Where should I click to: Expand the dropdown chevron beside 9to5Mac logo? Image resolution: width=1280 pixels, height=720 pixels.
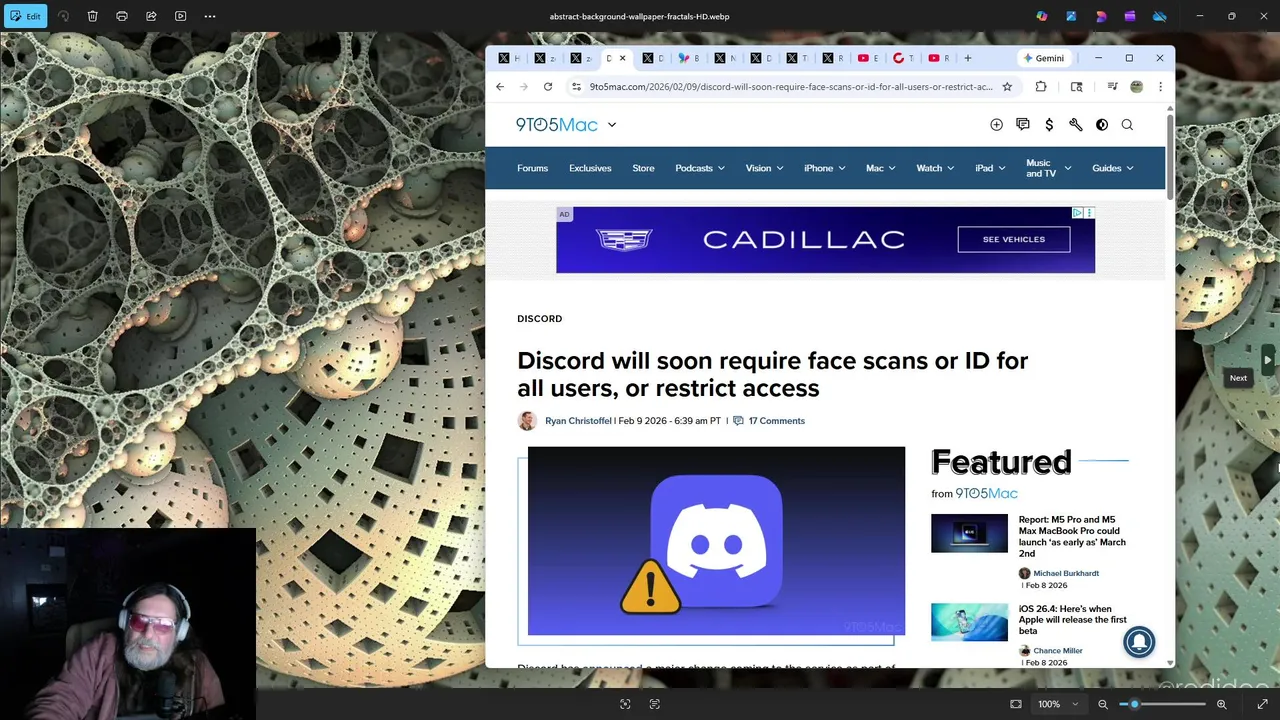click(x=612, y=125)
